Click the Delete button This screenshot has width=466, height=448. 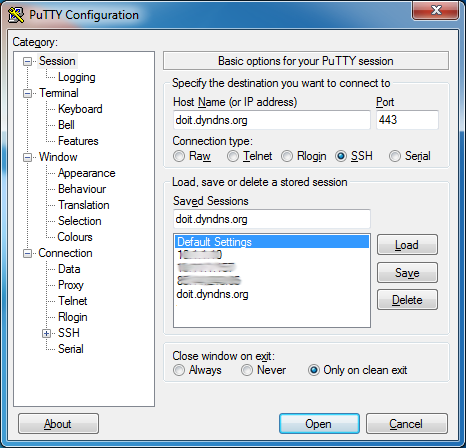coord(407,300)
